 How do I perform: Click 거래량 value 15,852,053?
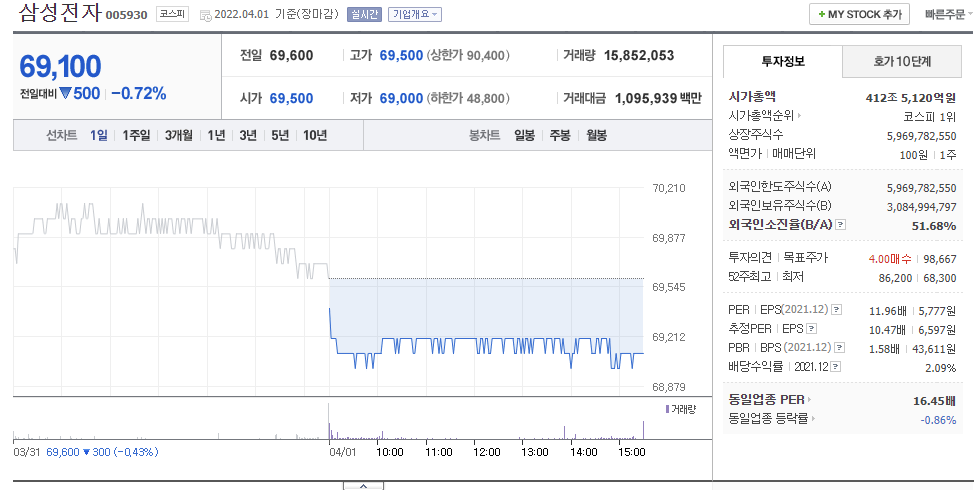639,55
